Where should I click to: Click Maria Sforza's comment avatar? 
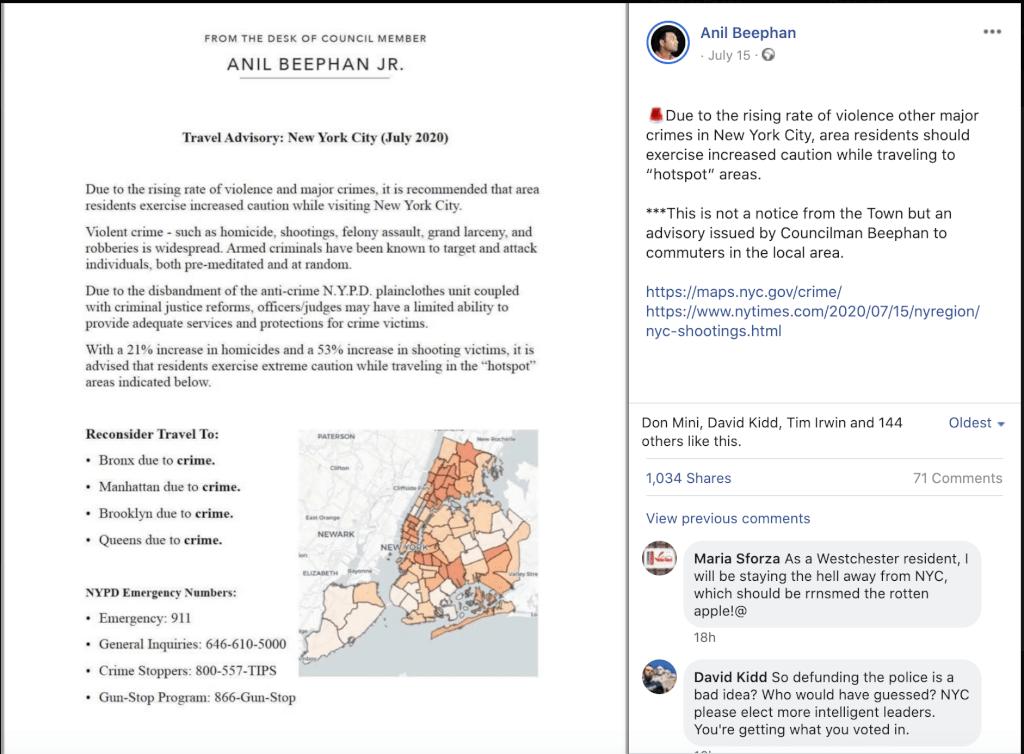point(660,558)
